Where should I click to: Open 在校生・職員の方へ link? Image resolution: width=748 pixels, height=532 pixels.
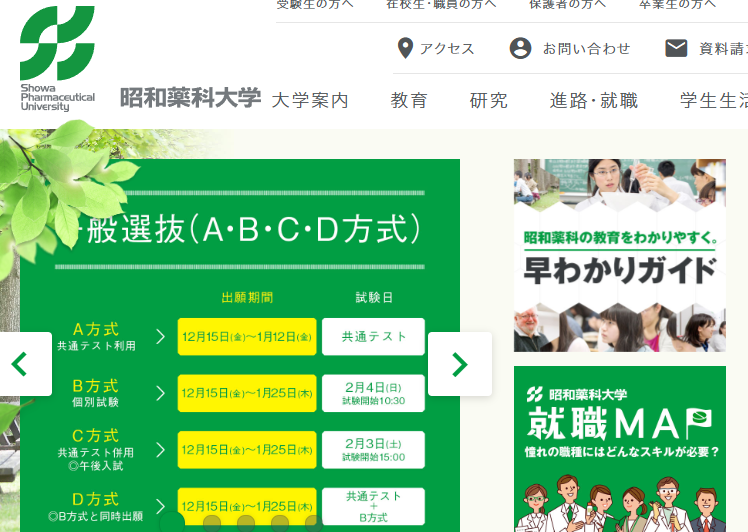[441, 5]
